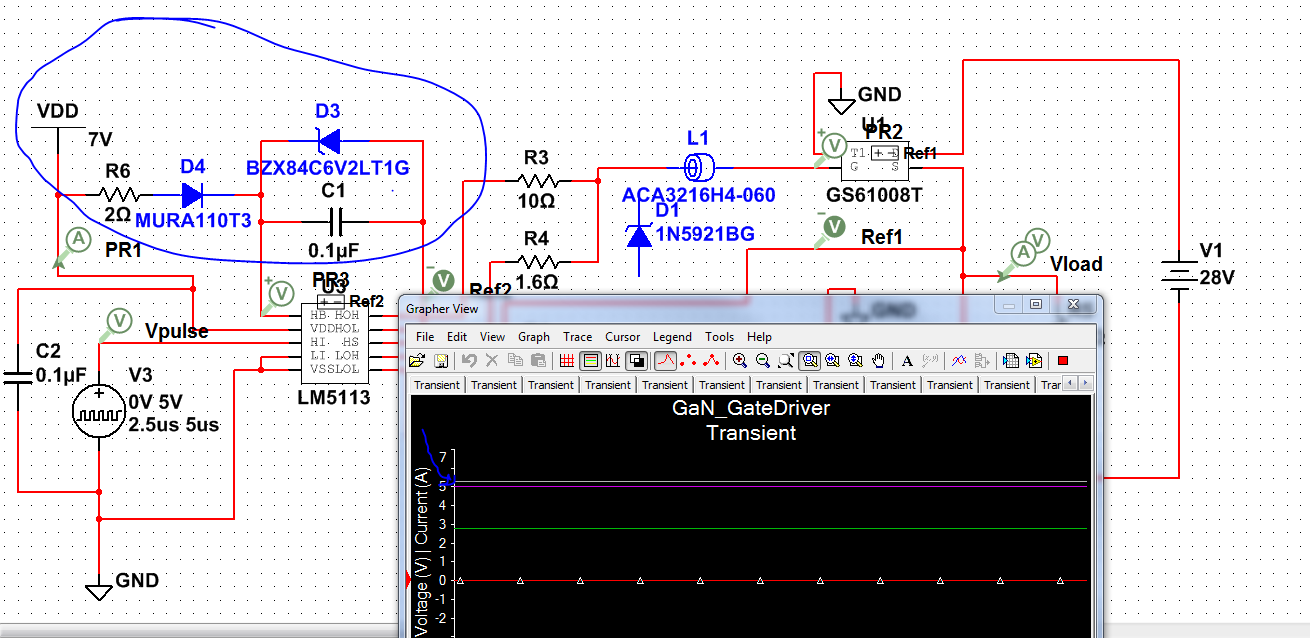The image size is (1310, 638).
Task: Open the Edit menu in Grapher View
Action: pos(457,337)
